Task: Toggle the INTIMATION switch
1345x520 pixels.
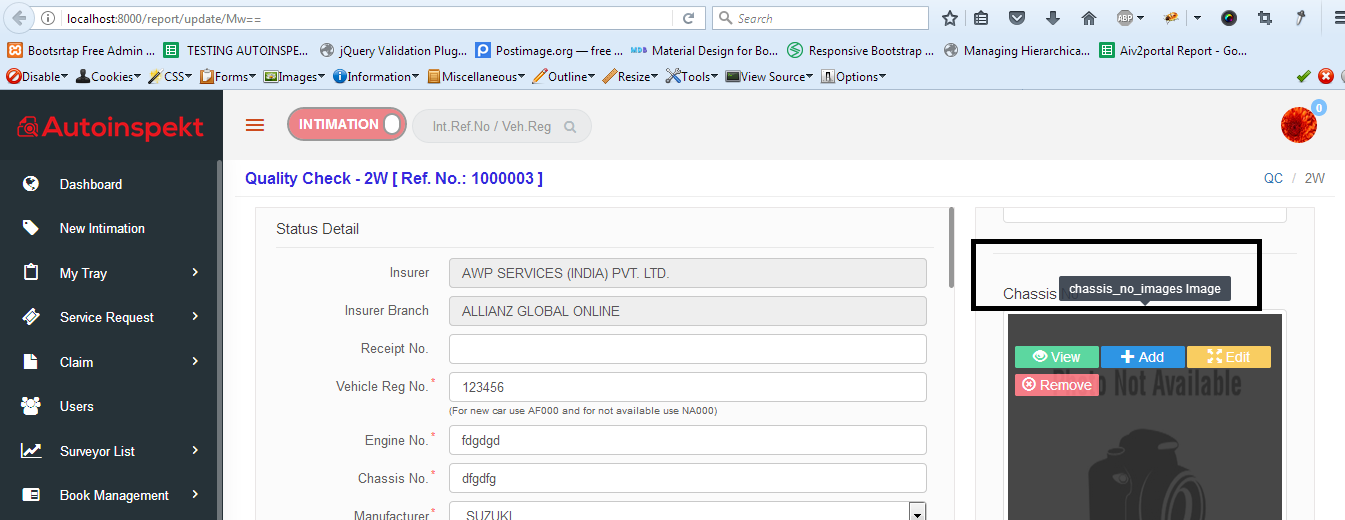Action: (x=347, y=125)
